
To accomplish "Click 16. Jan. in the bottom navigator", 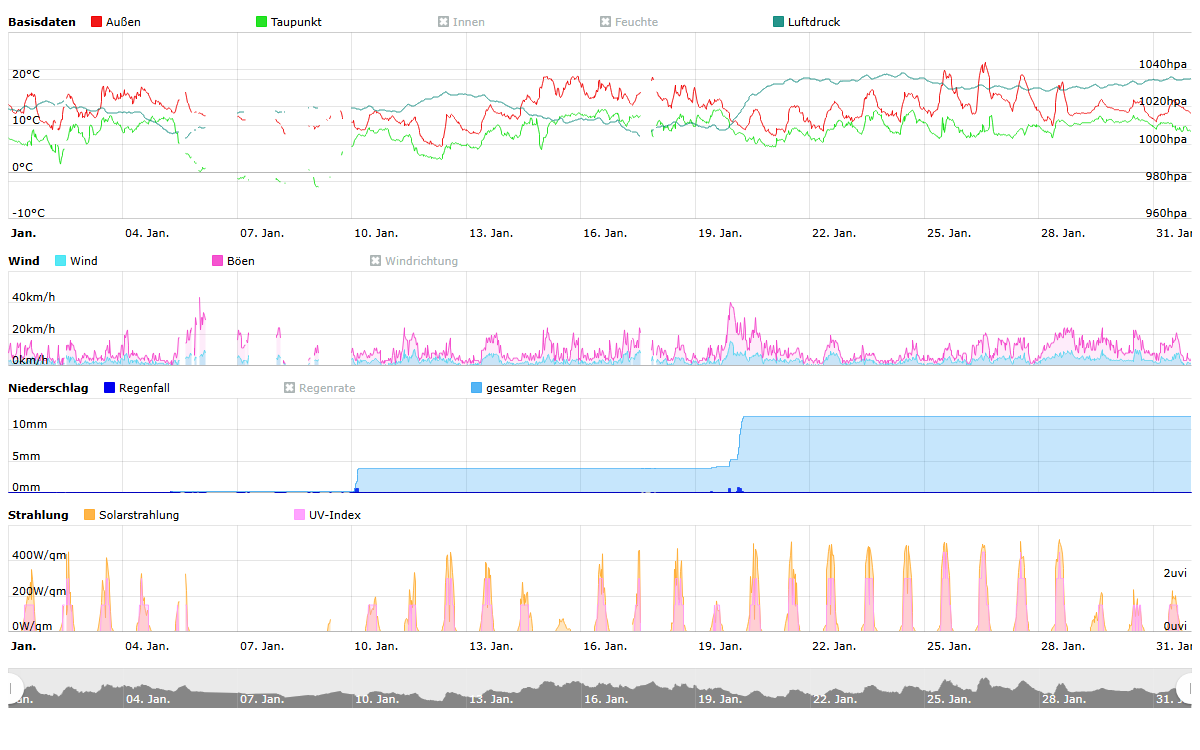I will 604,699.
